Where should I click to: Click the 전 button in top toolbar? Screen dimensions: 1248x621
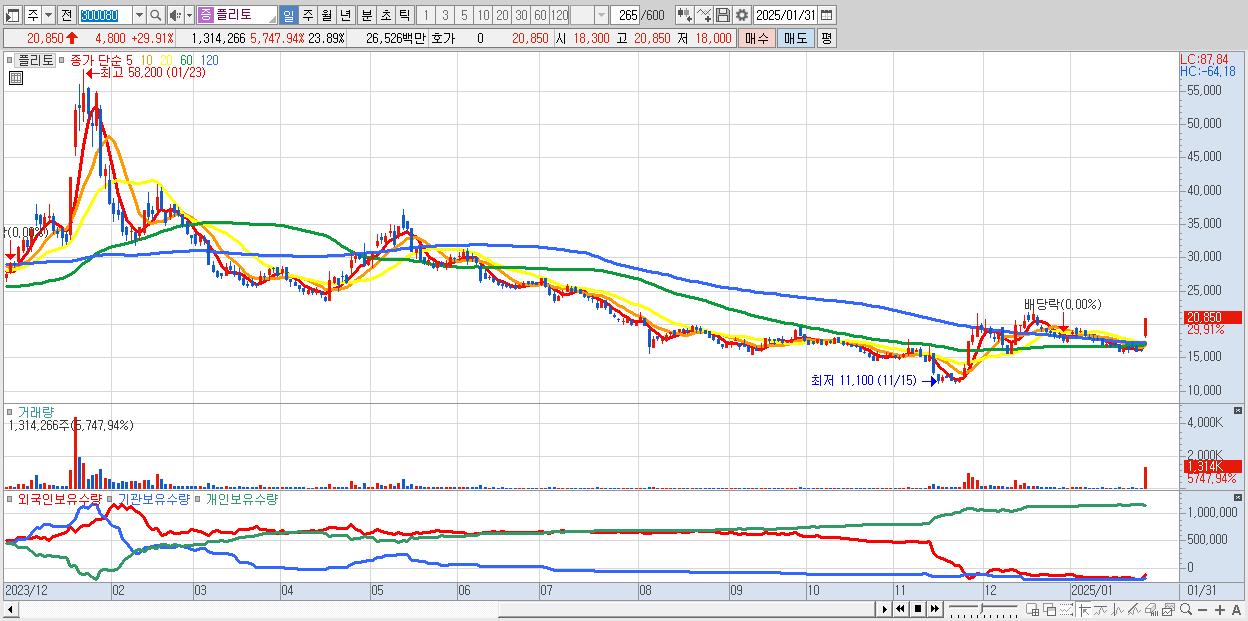[x=66, y=16]
